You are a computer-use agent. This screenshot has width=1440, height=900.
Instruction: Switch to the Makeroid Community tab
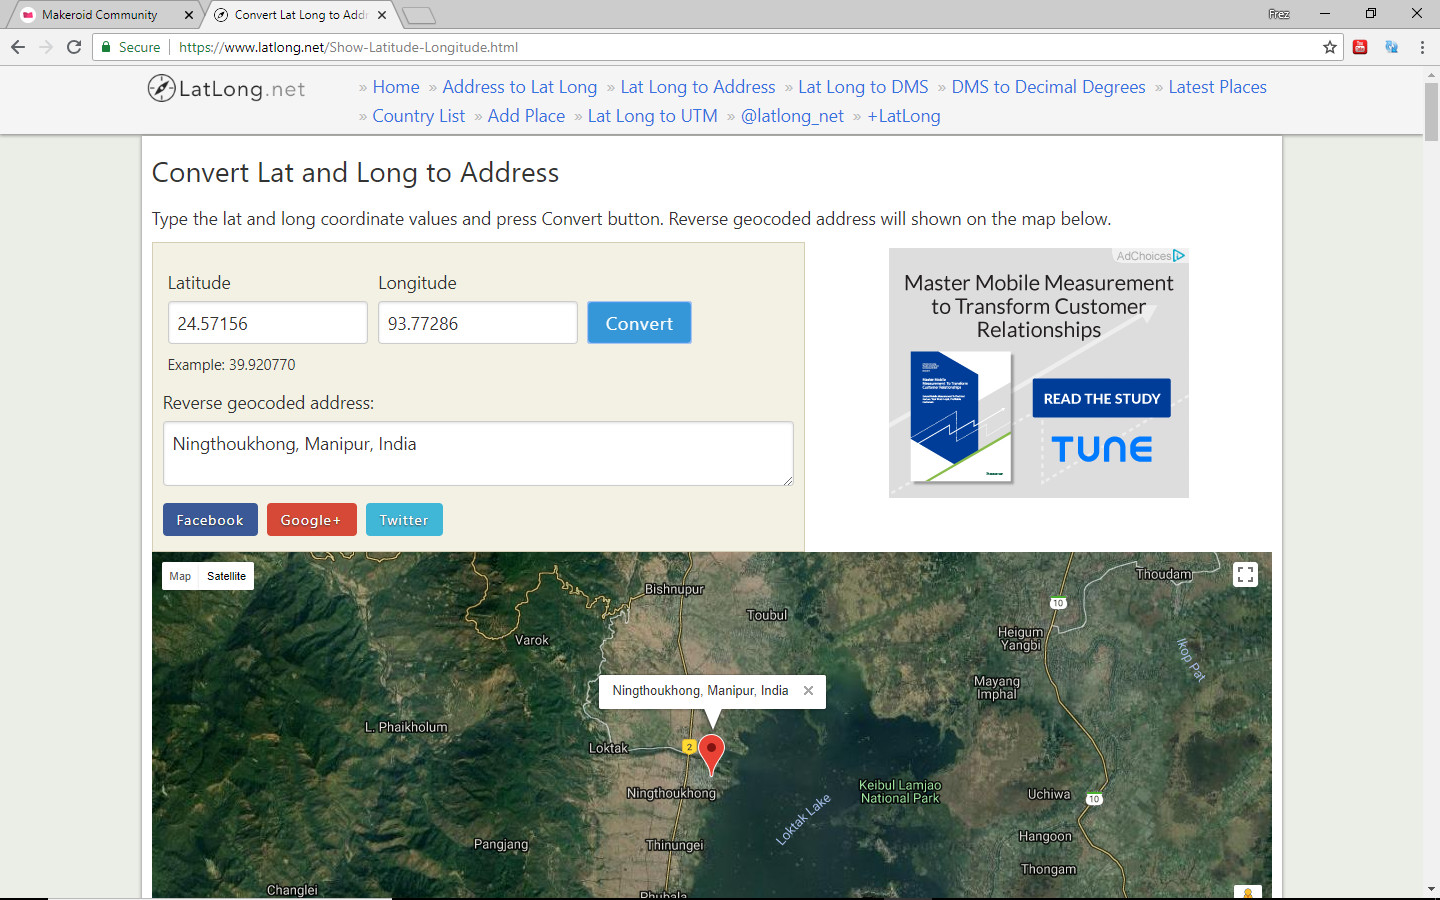click(x=100, y=15)
